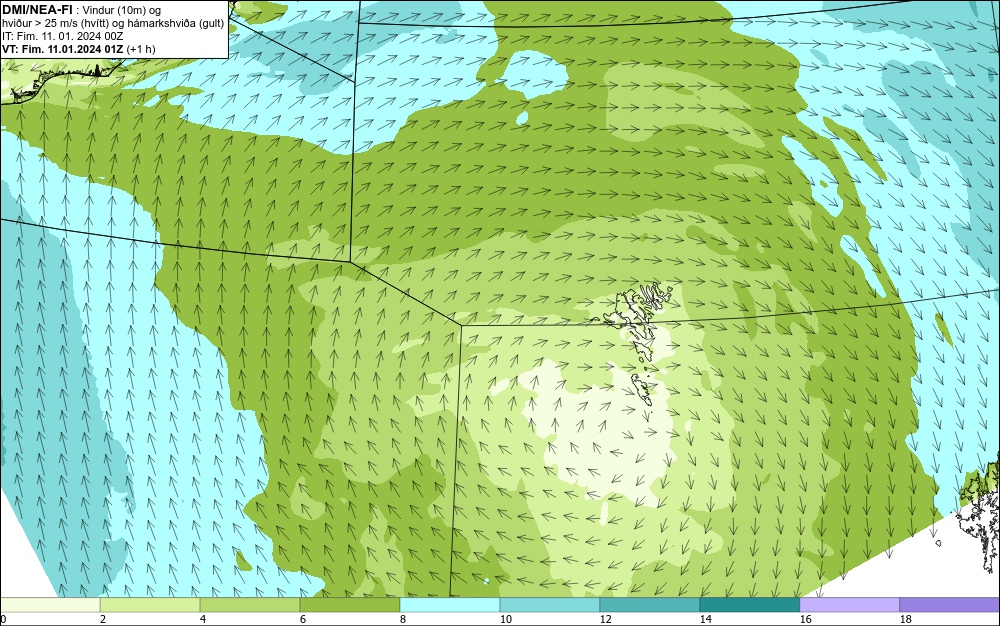The image size is (1000, 626).
Task: Click the scale label "4"
Action: [203, 619]
